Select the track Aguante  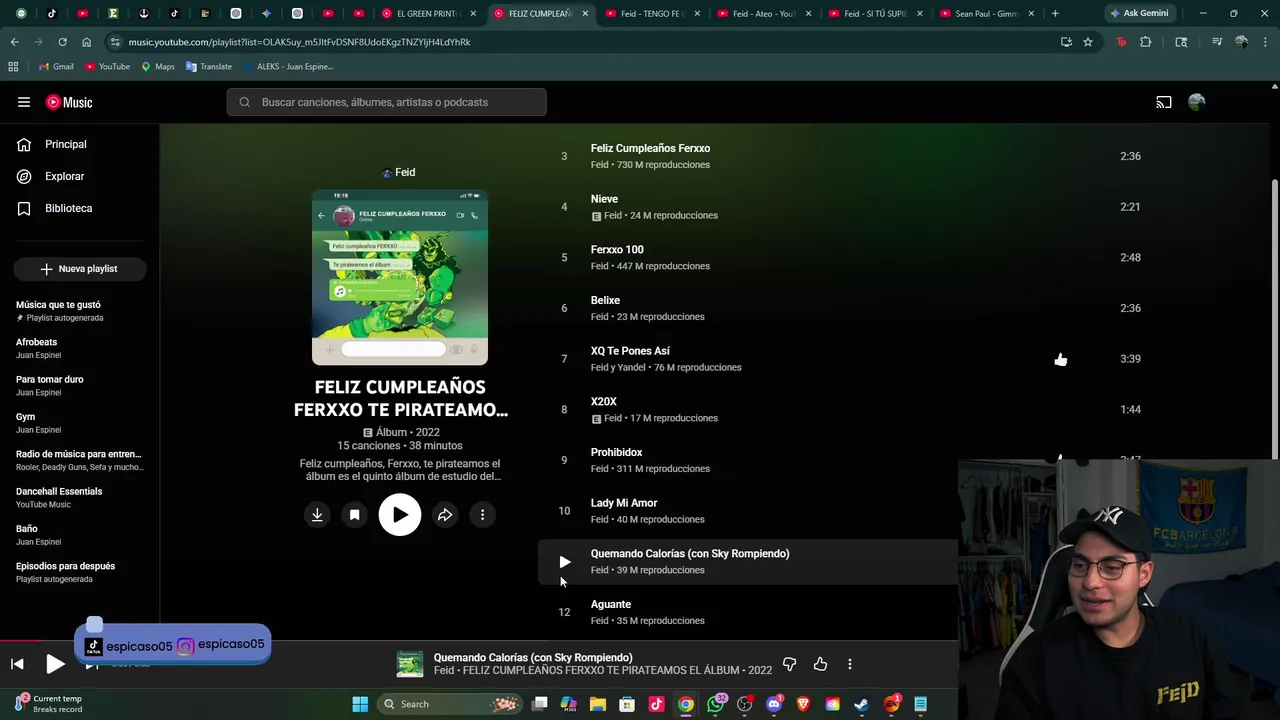click(611, 604)
